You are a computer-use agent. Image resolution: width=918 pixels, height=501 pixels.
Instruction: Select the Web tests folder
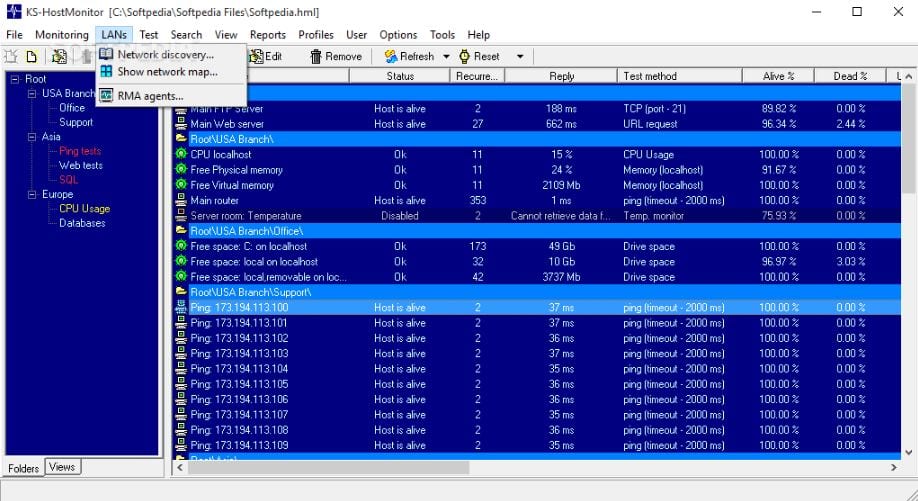point(81,166)
